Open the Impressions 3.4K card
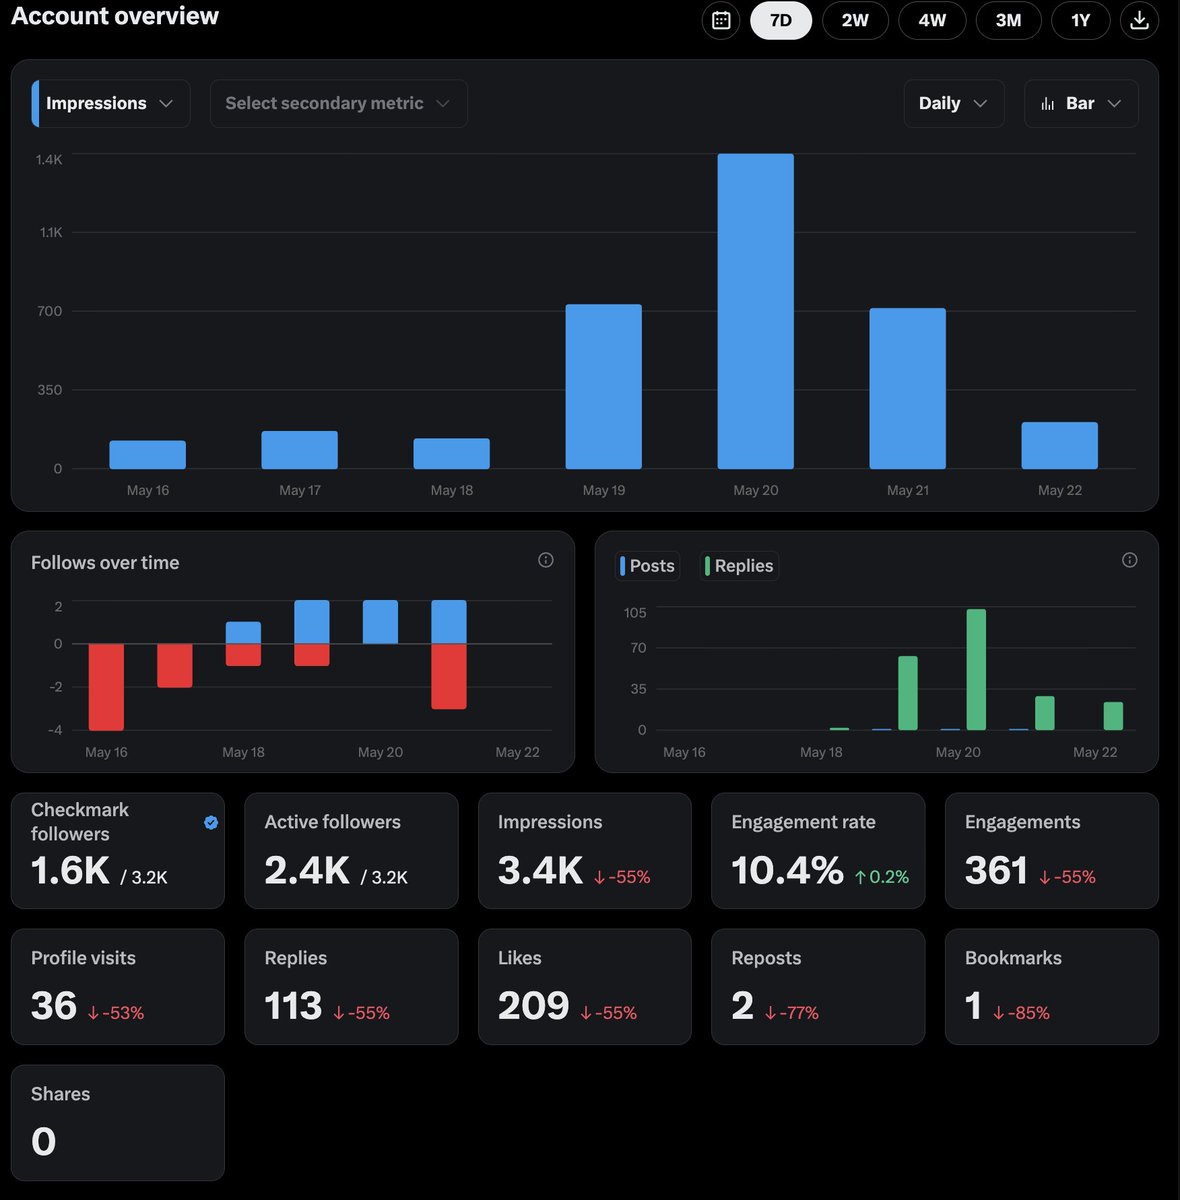The height and width of the screenshot is (1200, 1180). click(x=585, y=851)
